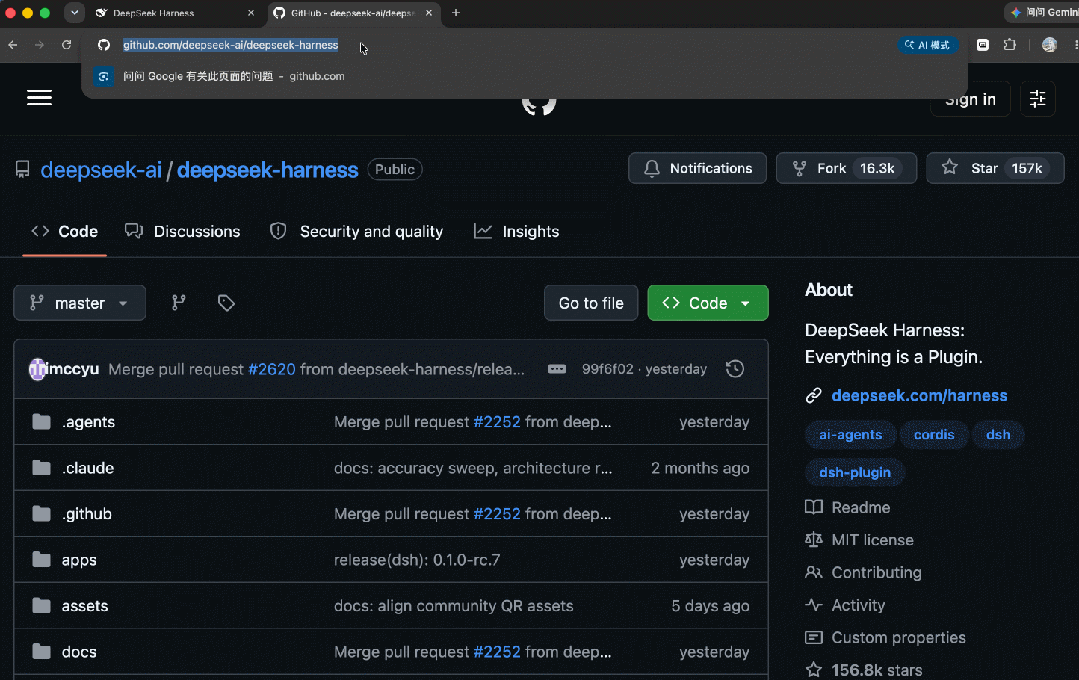
Task: Open the .github folder
Action: (x=87, y=513)
